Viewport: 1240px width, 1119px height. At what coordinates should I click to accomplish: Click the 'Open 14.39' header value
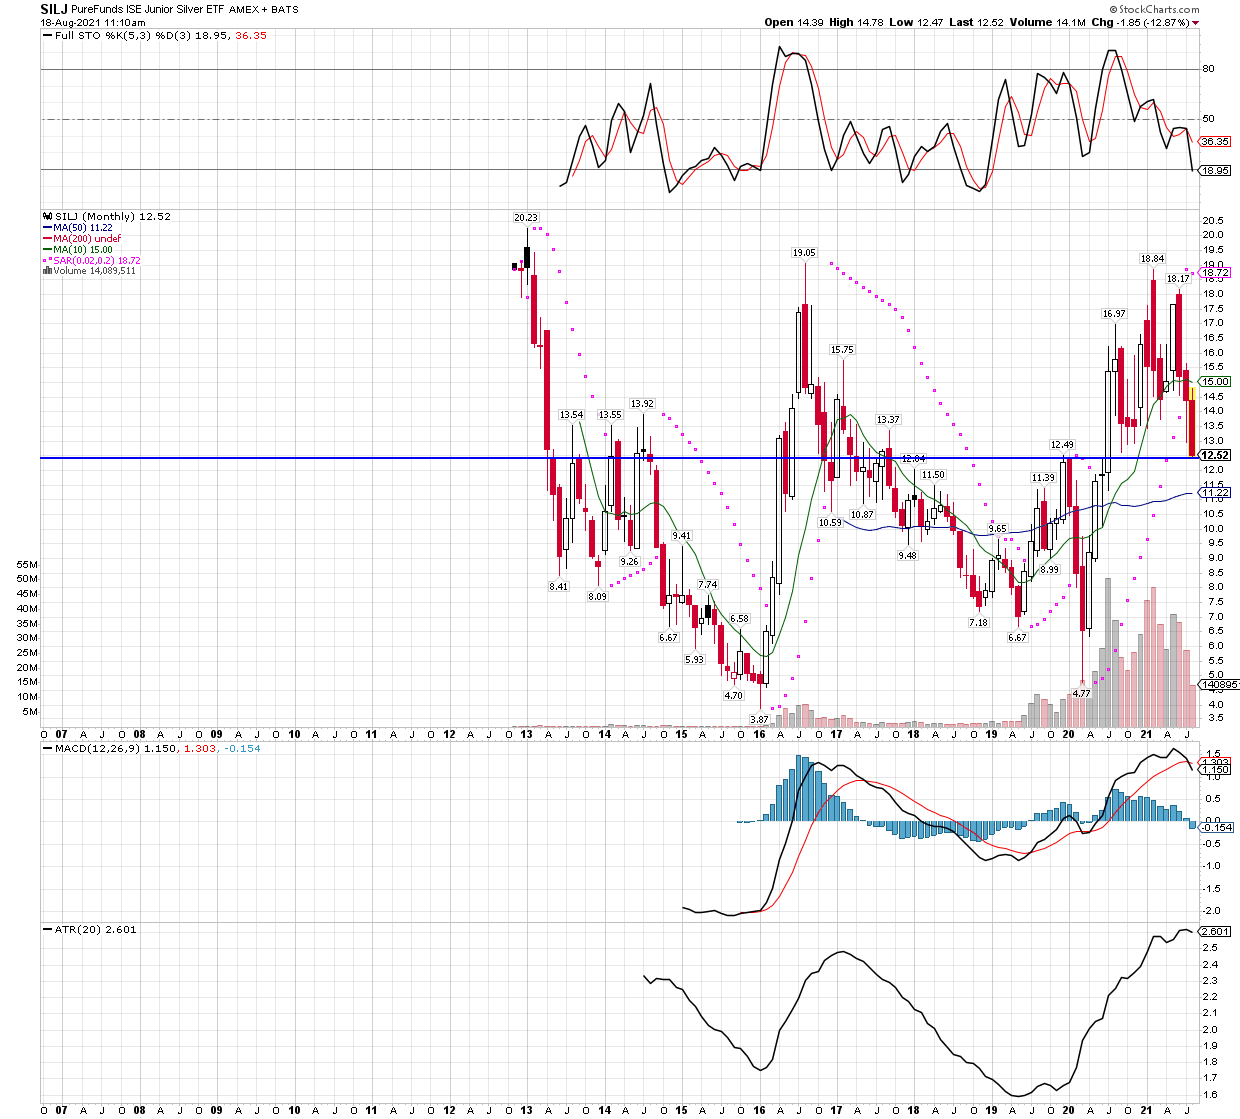pyautogui.click(x=794, y=22)
